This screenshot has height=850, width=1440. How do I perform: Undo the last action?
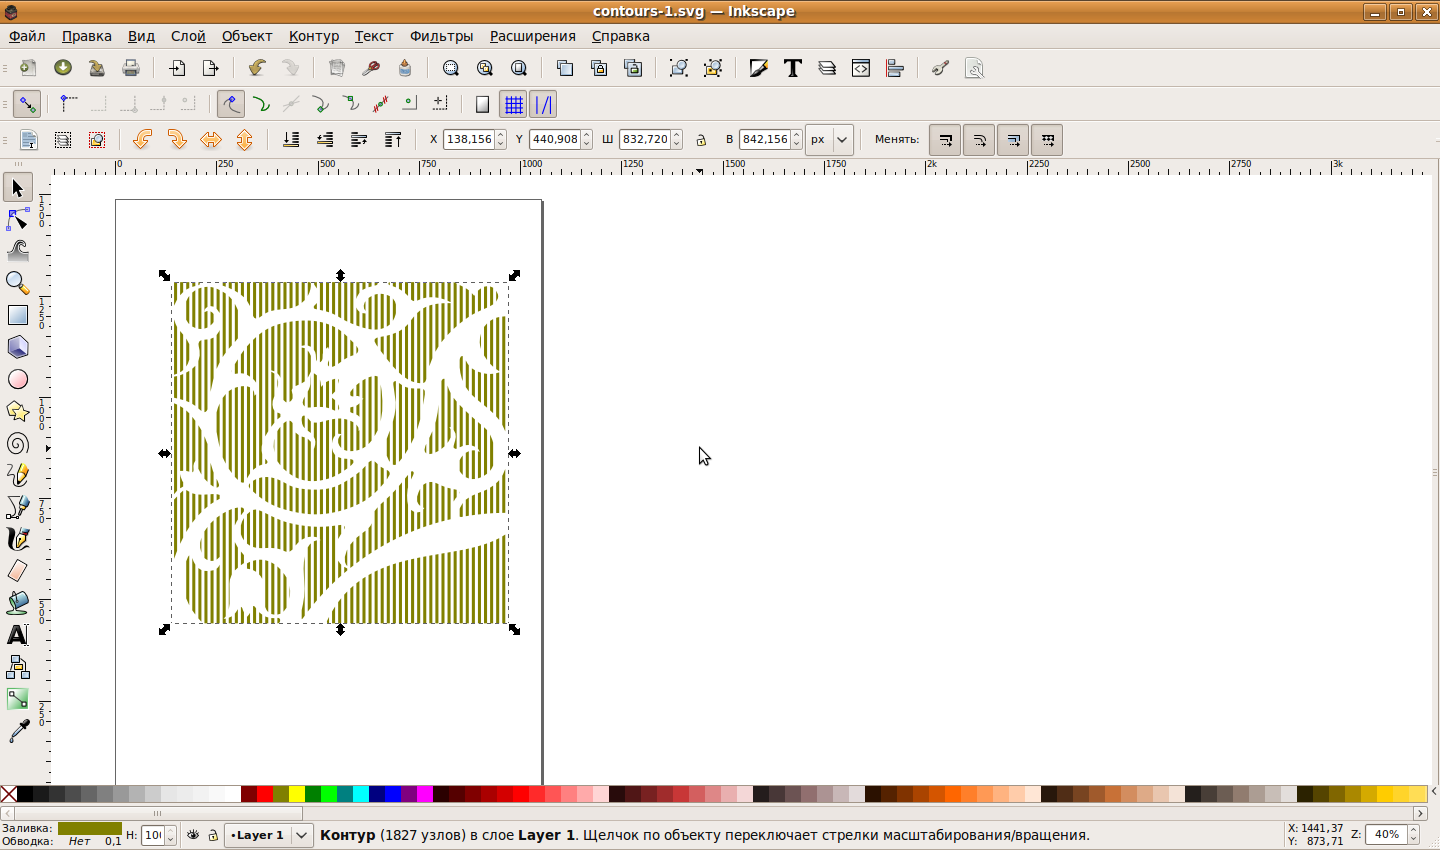pos(257,68)
